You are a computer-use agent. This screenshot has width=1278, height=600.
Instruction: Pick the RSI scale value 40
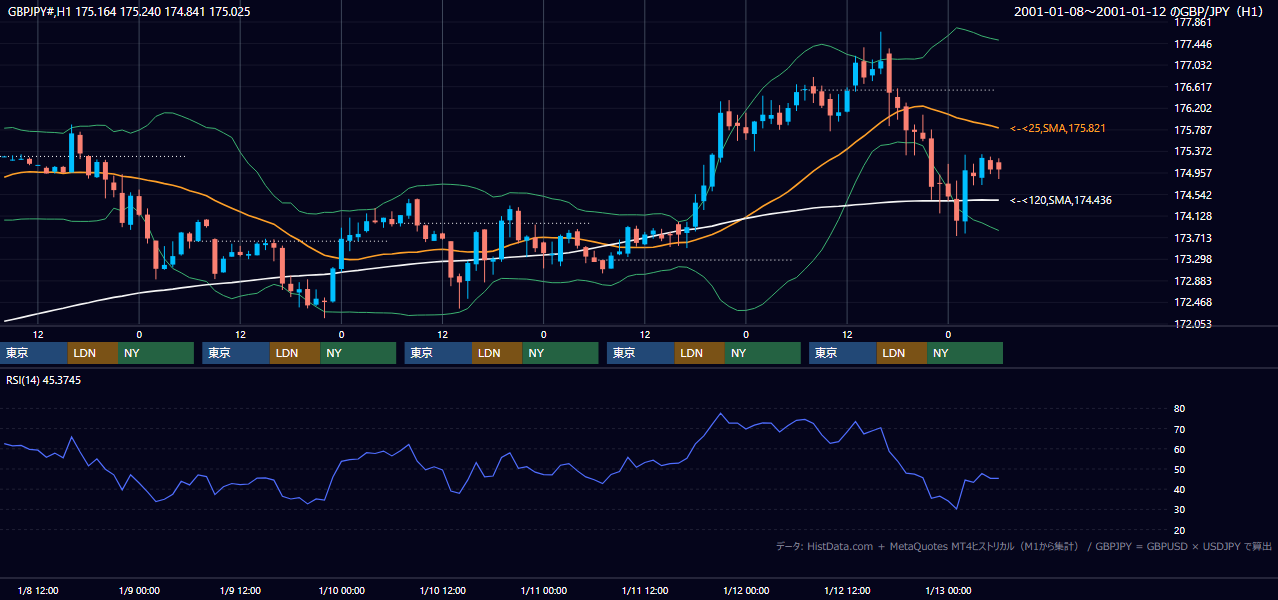pyautogui.click(x=1180, y=489)
